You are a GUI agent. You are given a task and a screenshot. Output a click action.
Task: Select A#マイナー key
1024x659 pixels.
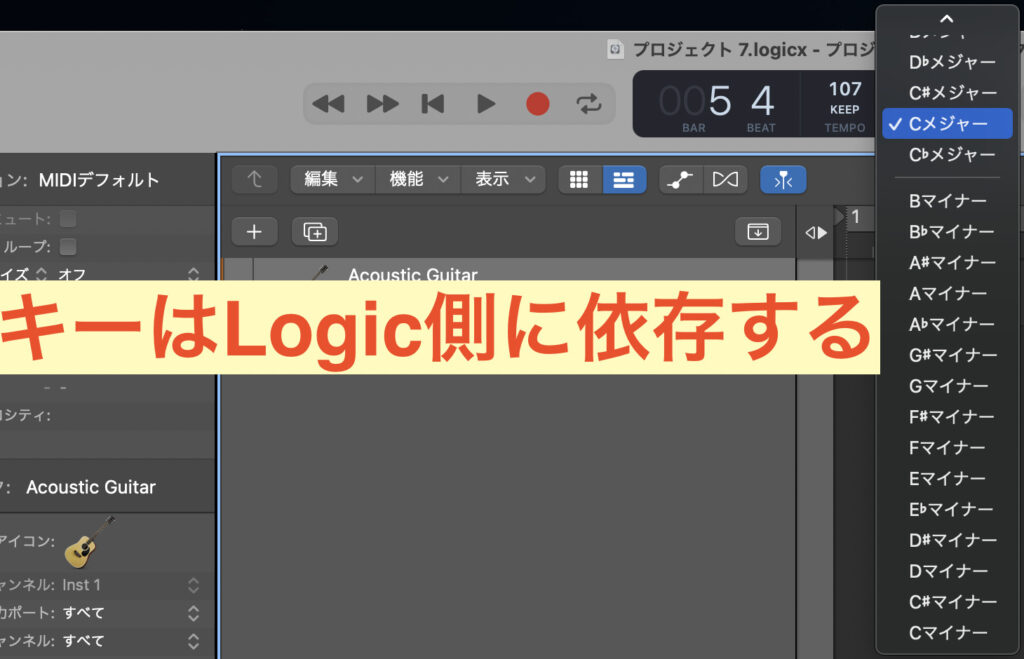[947, 263]
